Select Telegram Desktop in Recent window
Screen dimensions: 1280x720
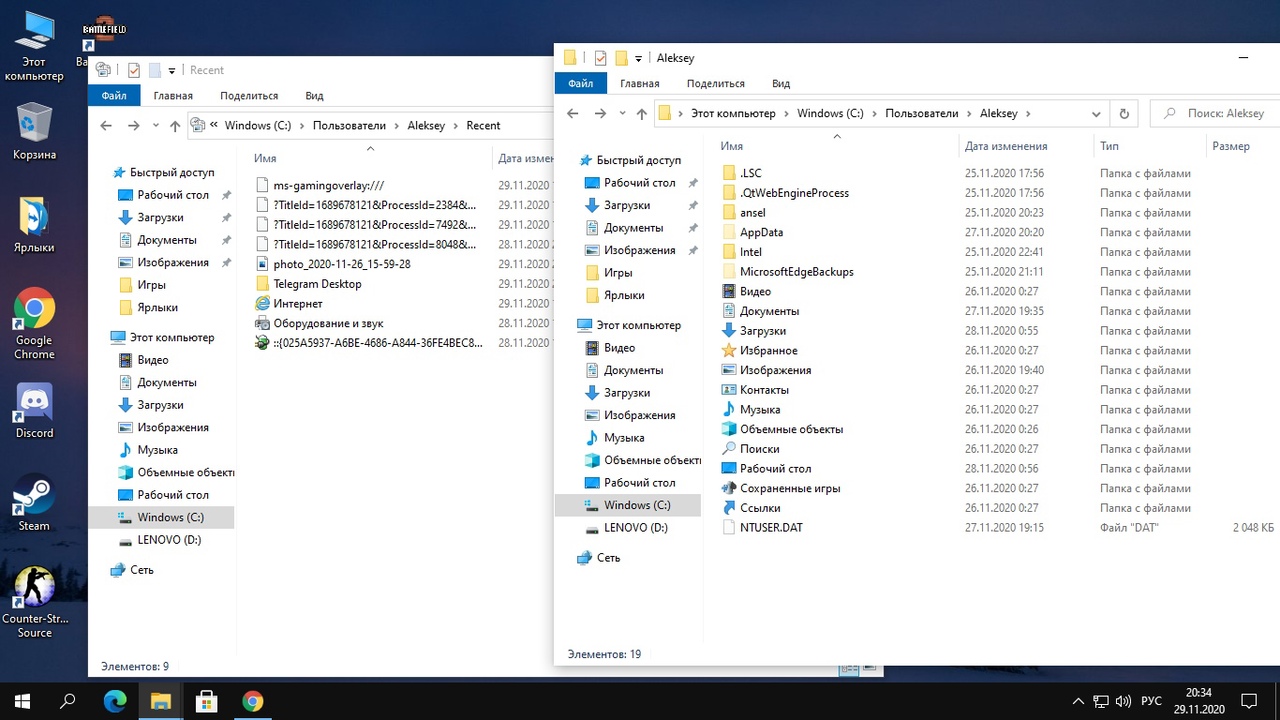pos(317,283)
